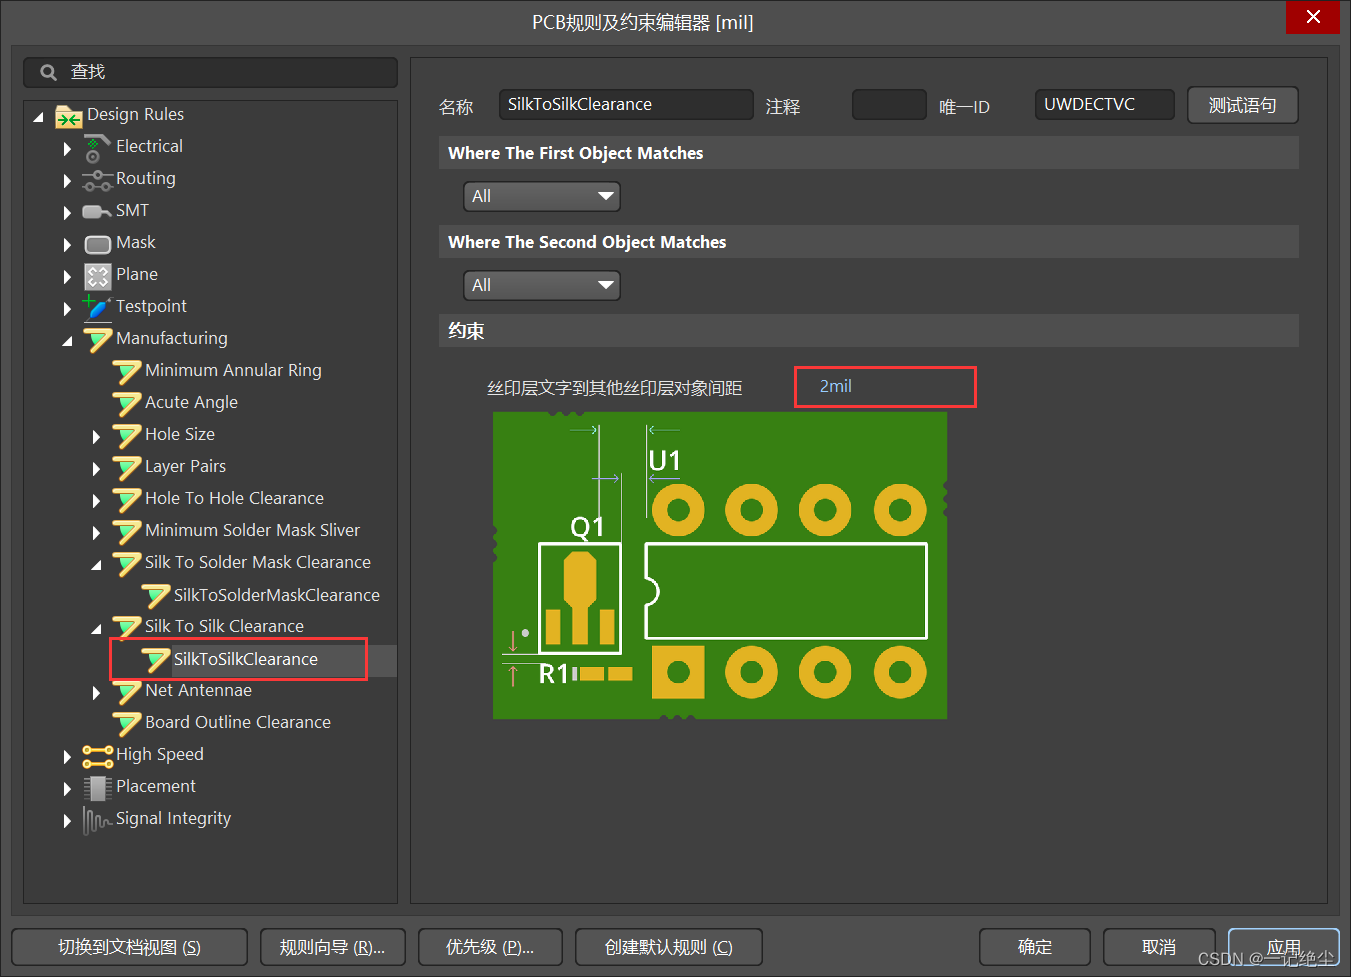Confirm with the 确定 button
The image size is (1351, 977).
pos(1035,947)
